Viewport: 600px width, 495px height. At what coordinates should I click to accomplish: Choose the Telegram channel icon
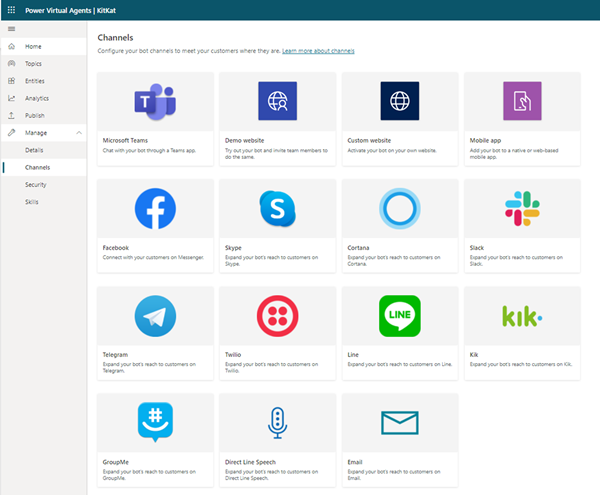[x=155, y=316]
